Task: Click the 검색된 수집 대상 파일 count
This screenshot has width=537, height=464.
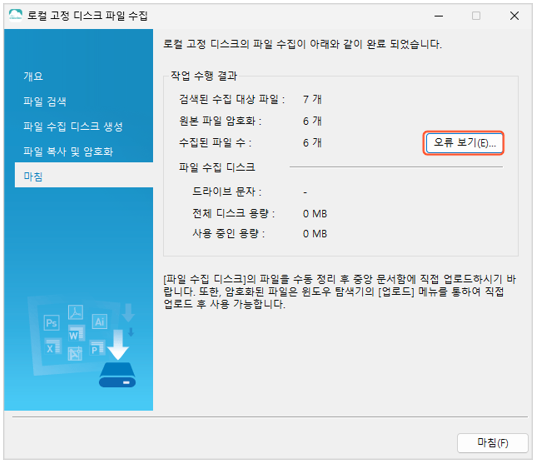Action: click(x=312, y=100)
